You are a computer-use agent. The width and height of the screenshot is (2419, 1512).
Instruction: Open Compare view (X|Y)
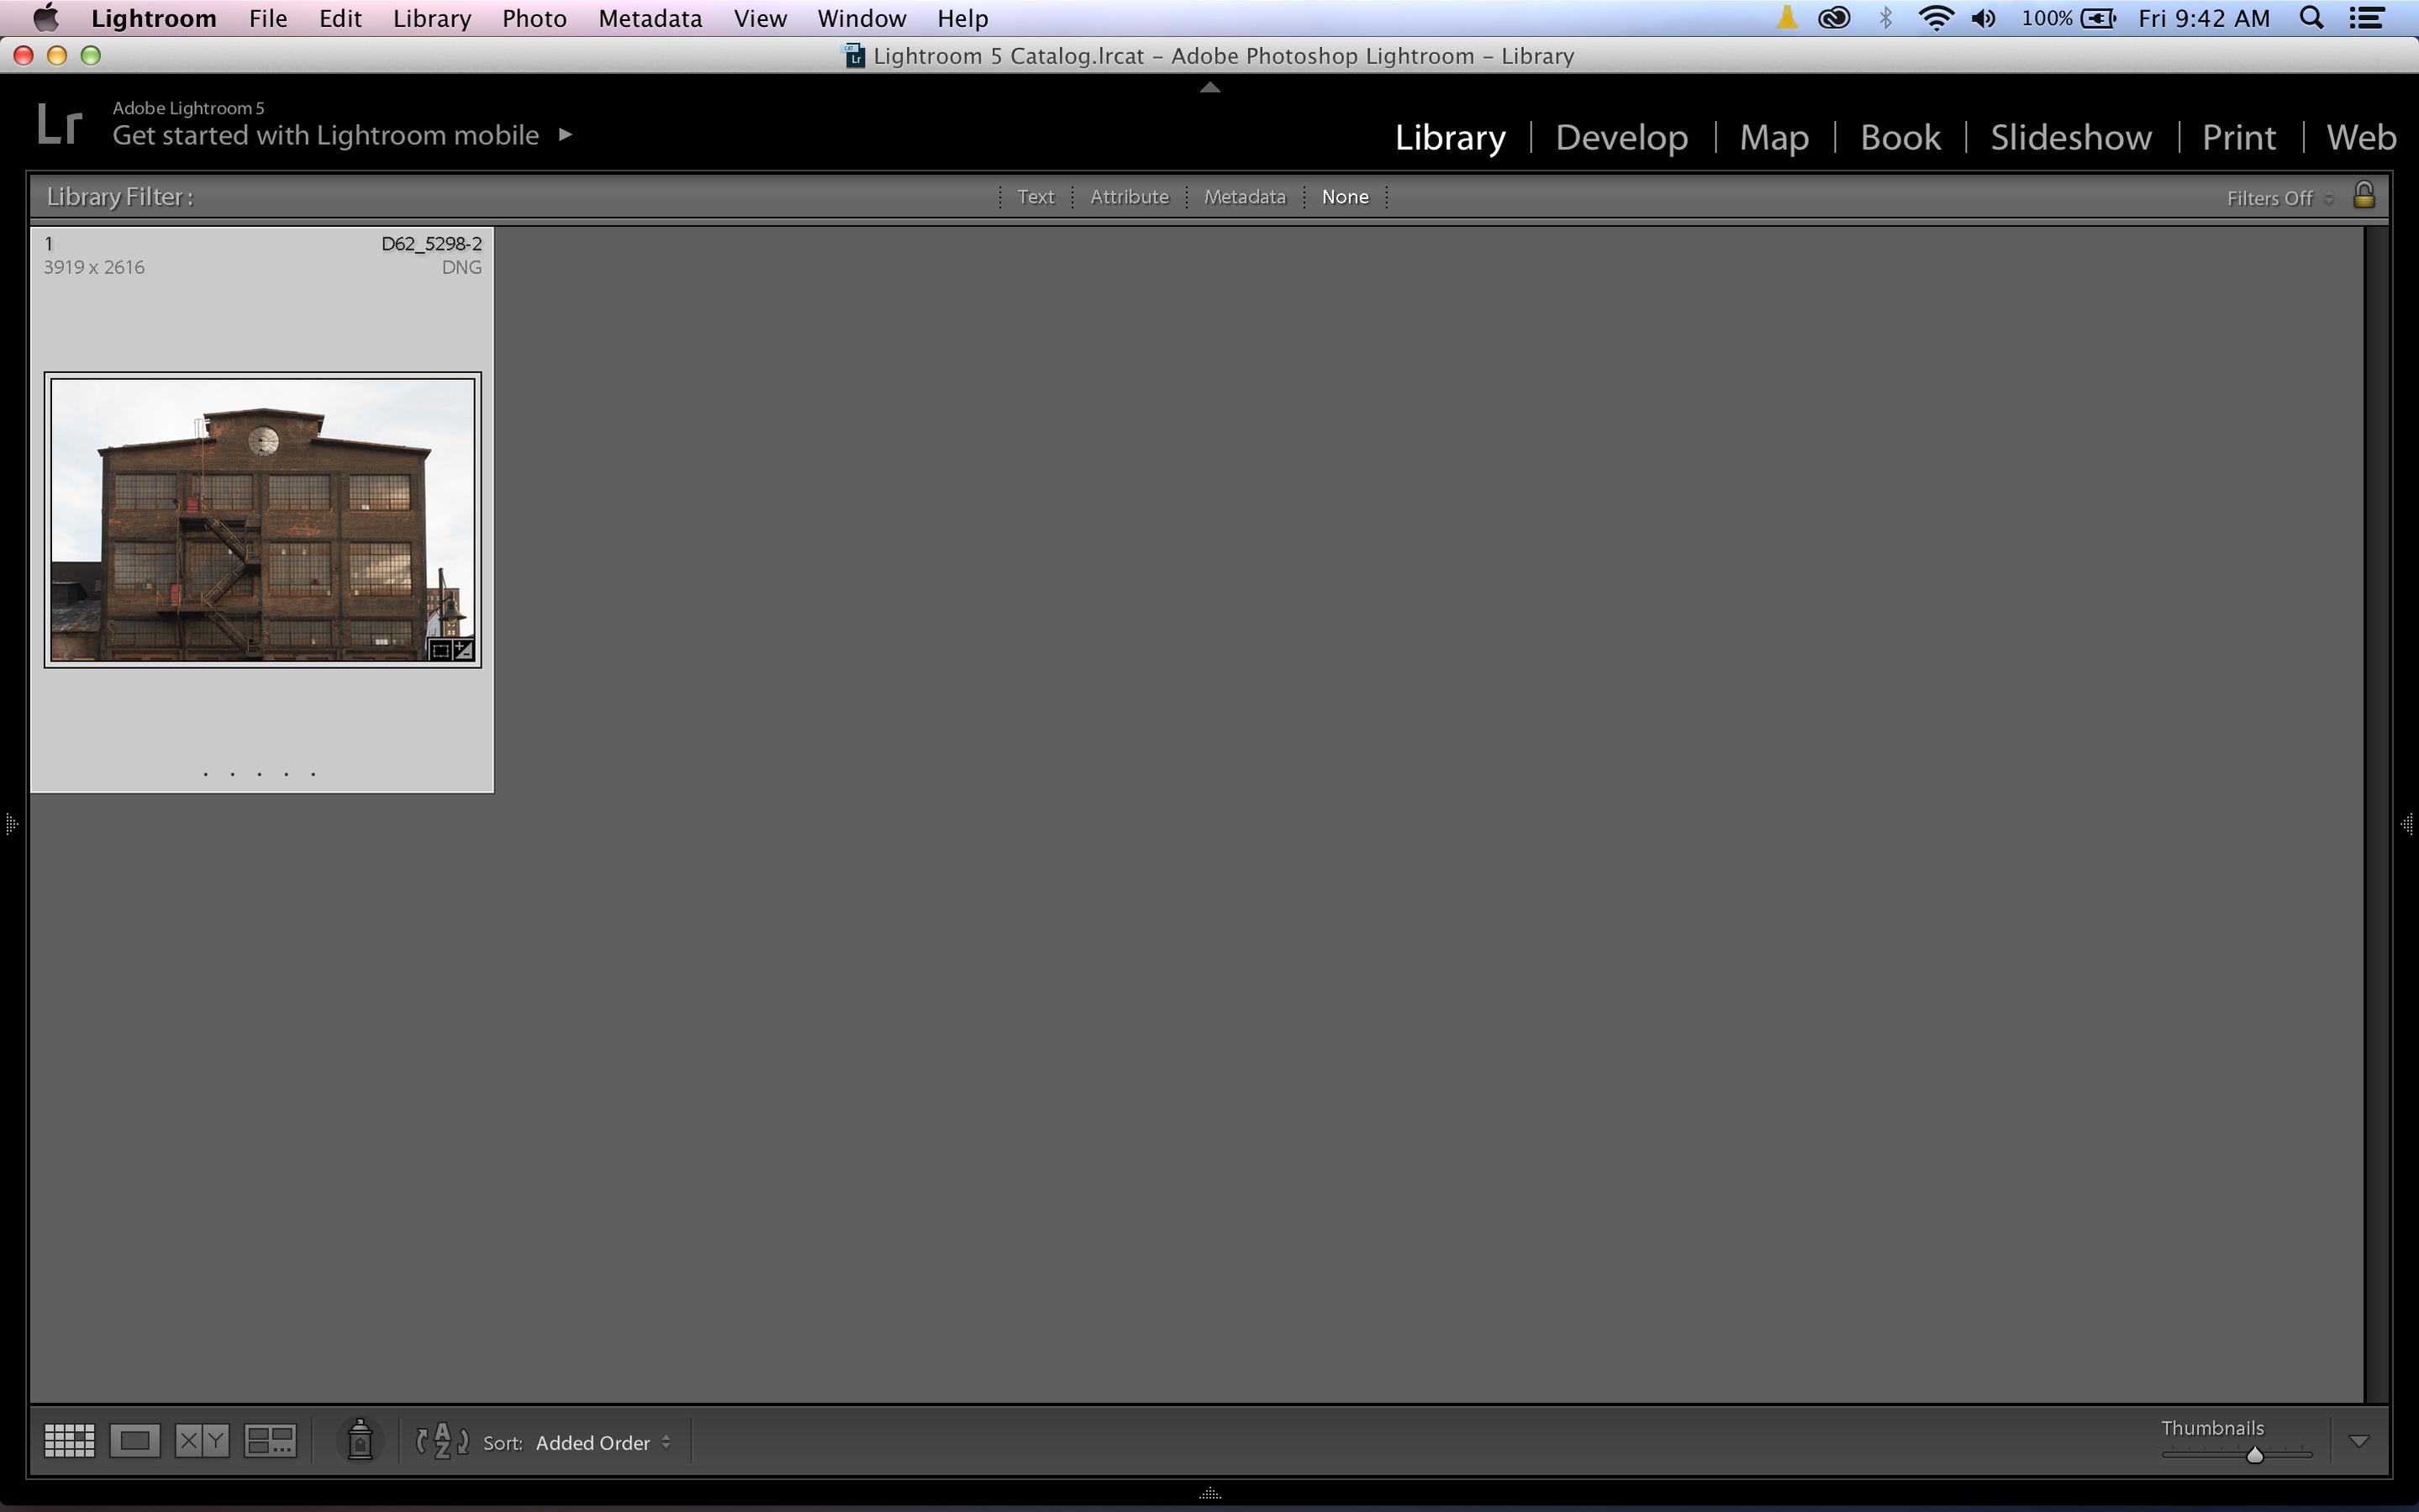202,1441
